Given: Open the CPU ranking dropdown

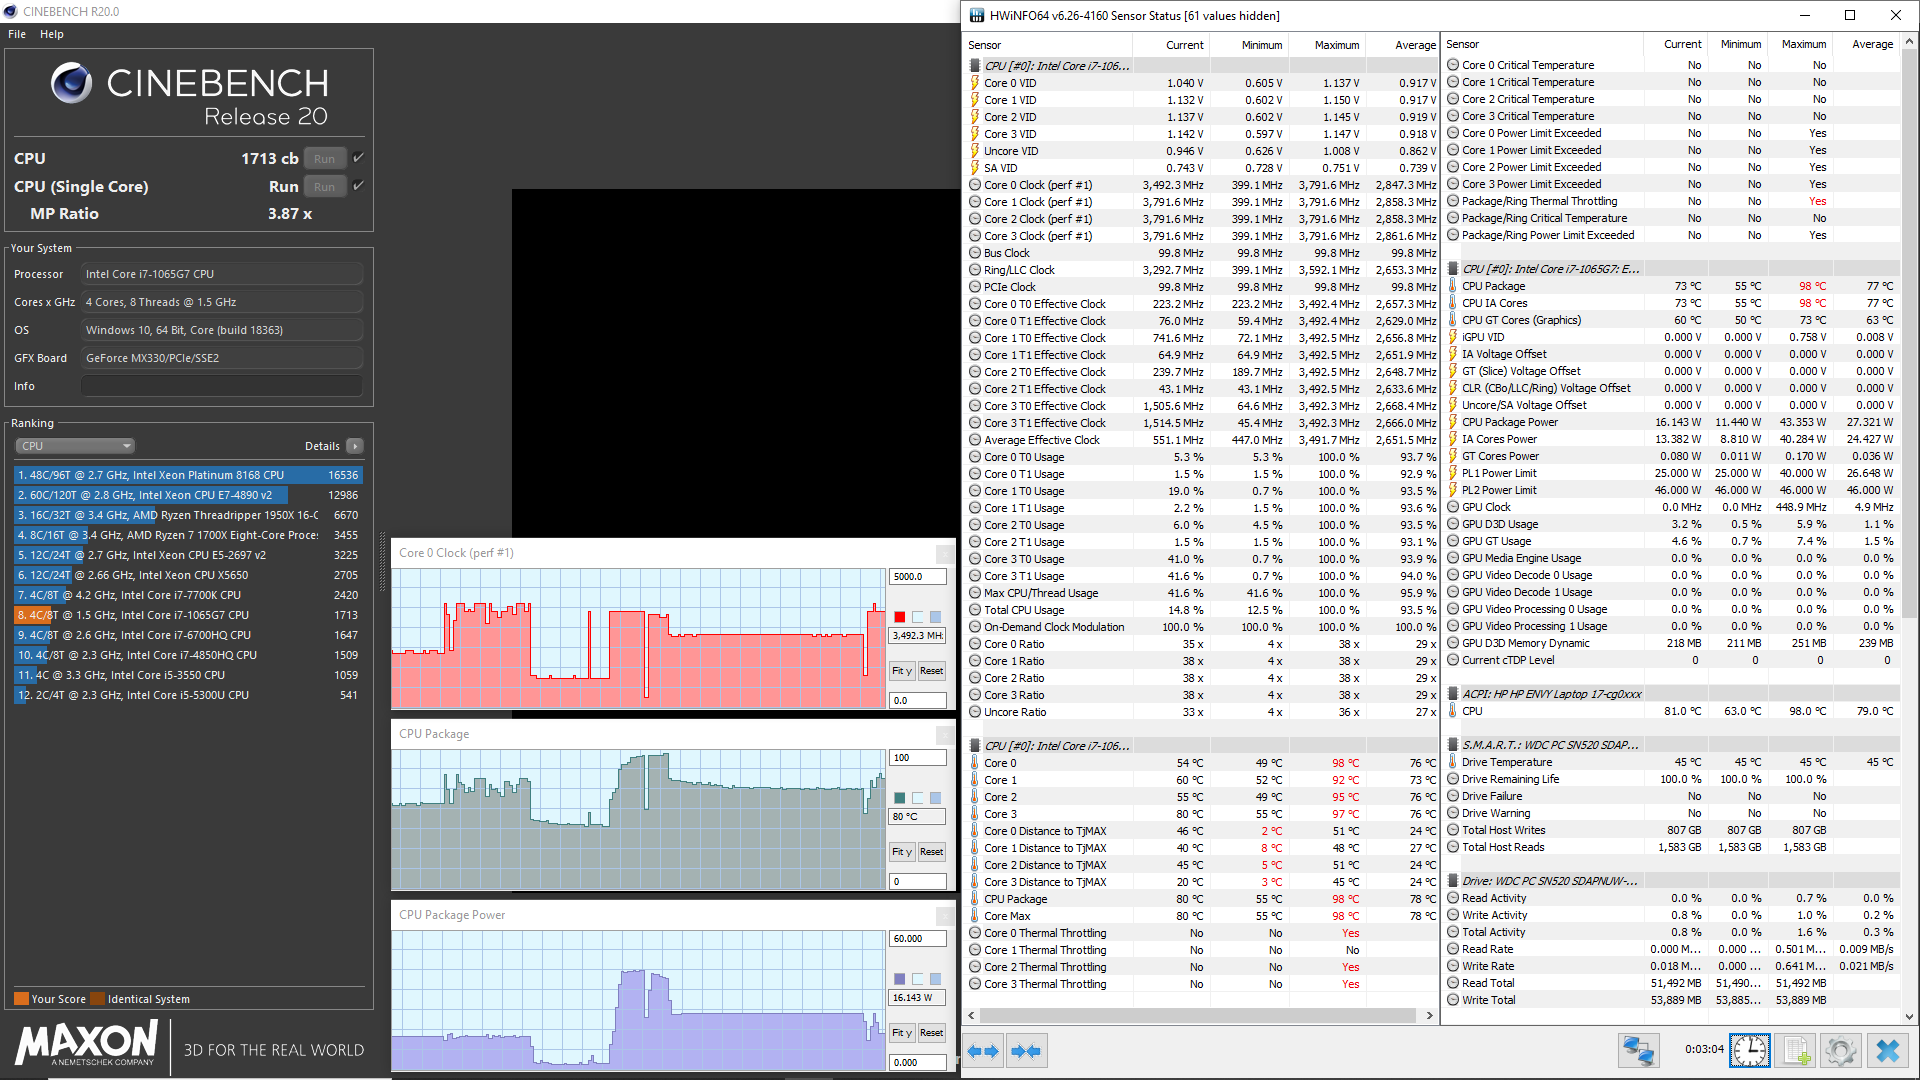Looking at the screenshot, I should click(x=75, y=446).
